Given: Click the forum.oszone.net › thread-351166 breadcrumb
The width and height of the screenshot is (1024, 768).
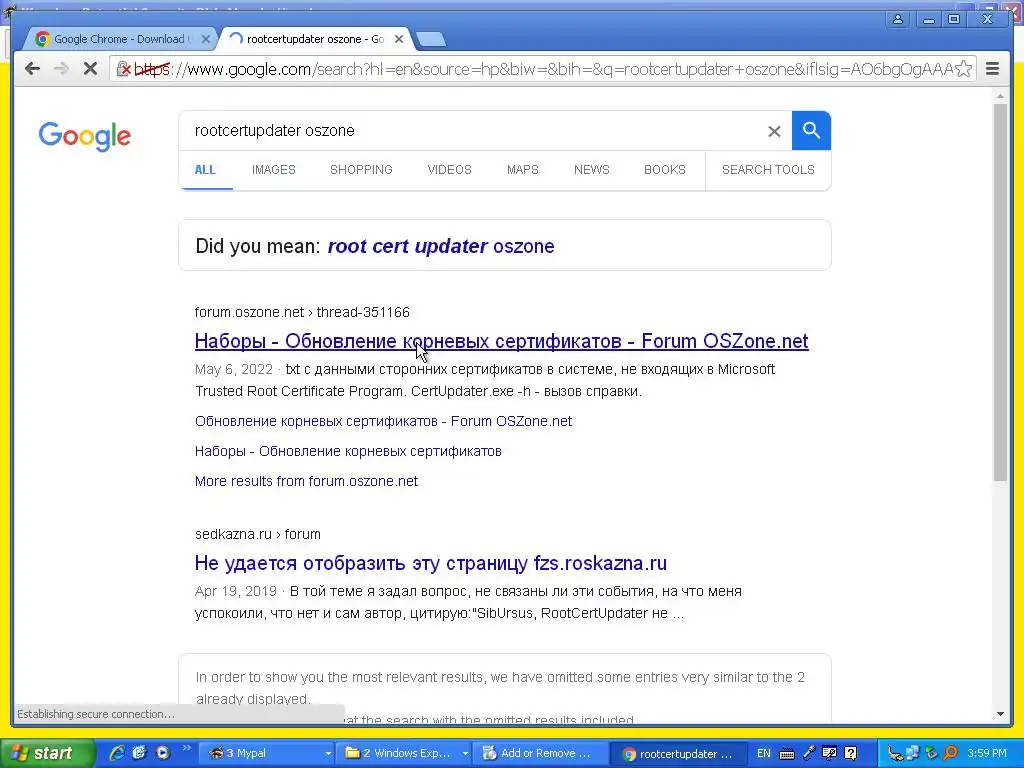Looking at the screenshot, I should pyautogui.click(x=302, y=312).
